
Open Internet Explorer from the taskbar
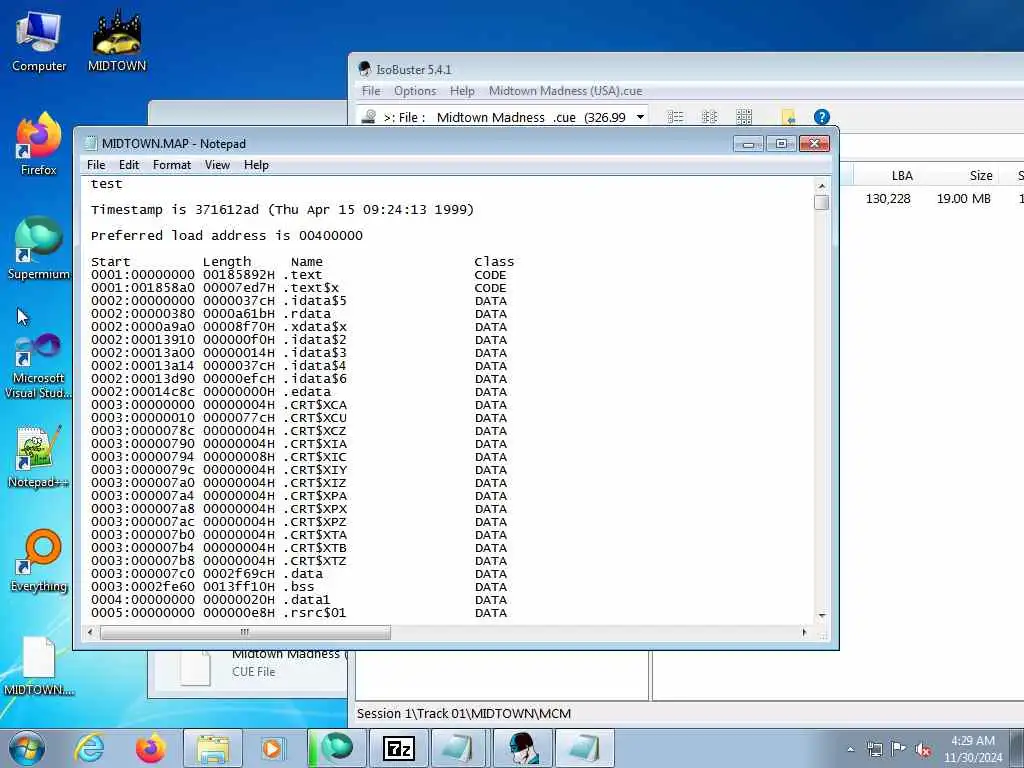tap(89, 748)
